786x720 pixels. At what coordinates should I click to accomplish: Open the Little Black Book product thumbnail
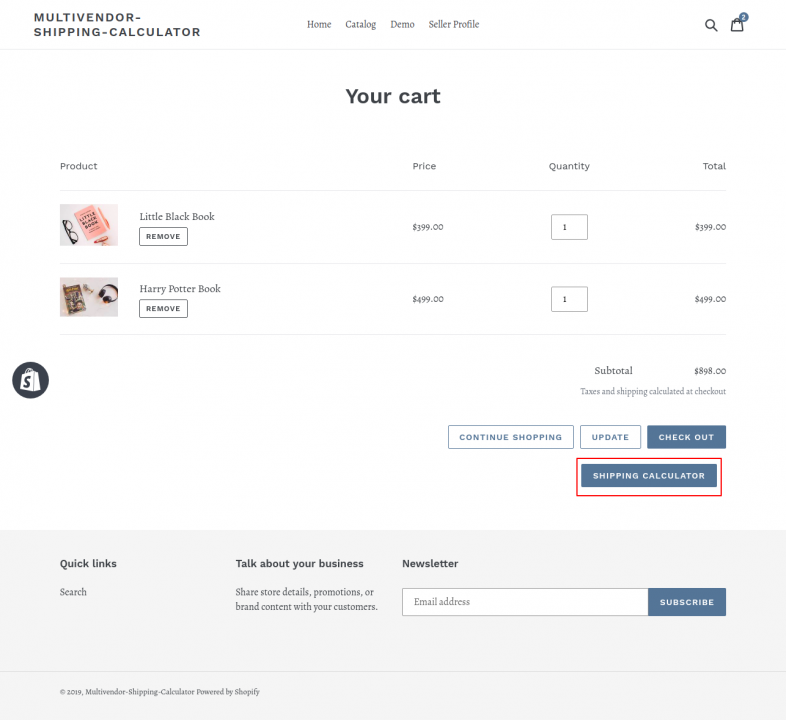(89, 225)
